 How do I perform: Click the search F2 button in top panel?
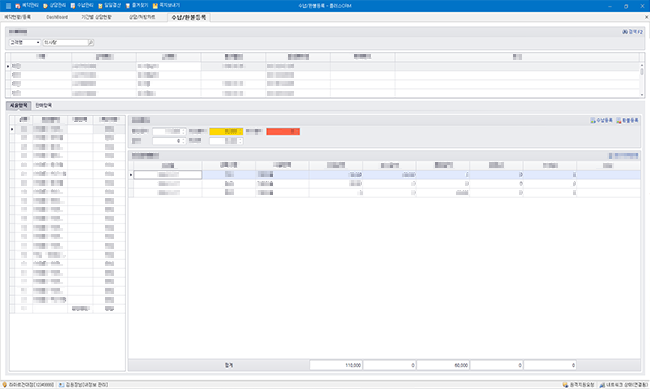[x=632, y=32]
